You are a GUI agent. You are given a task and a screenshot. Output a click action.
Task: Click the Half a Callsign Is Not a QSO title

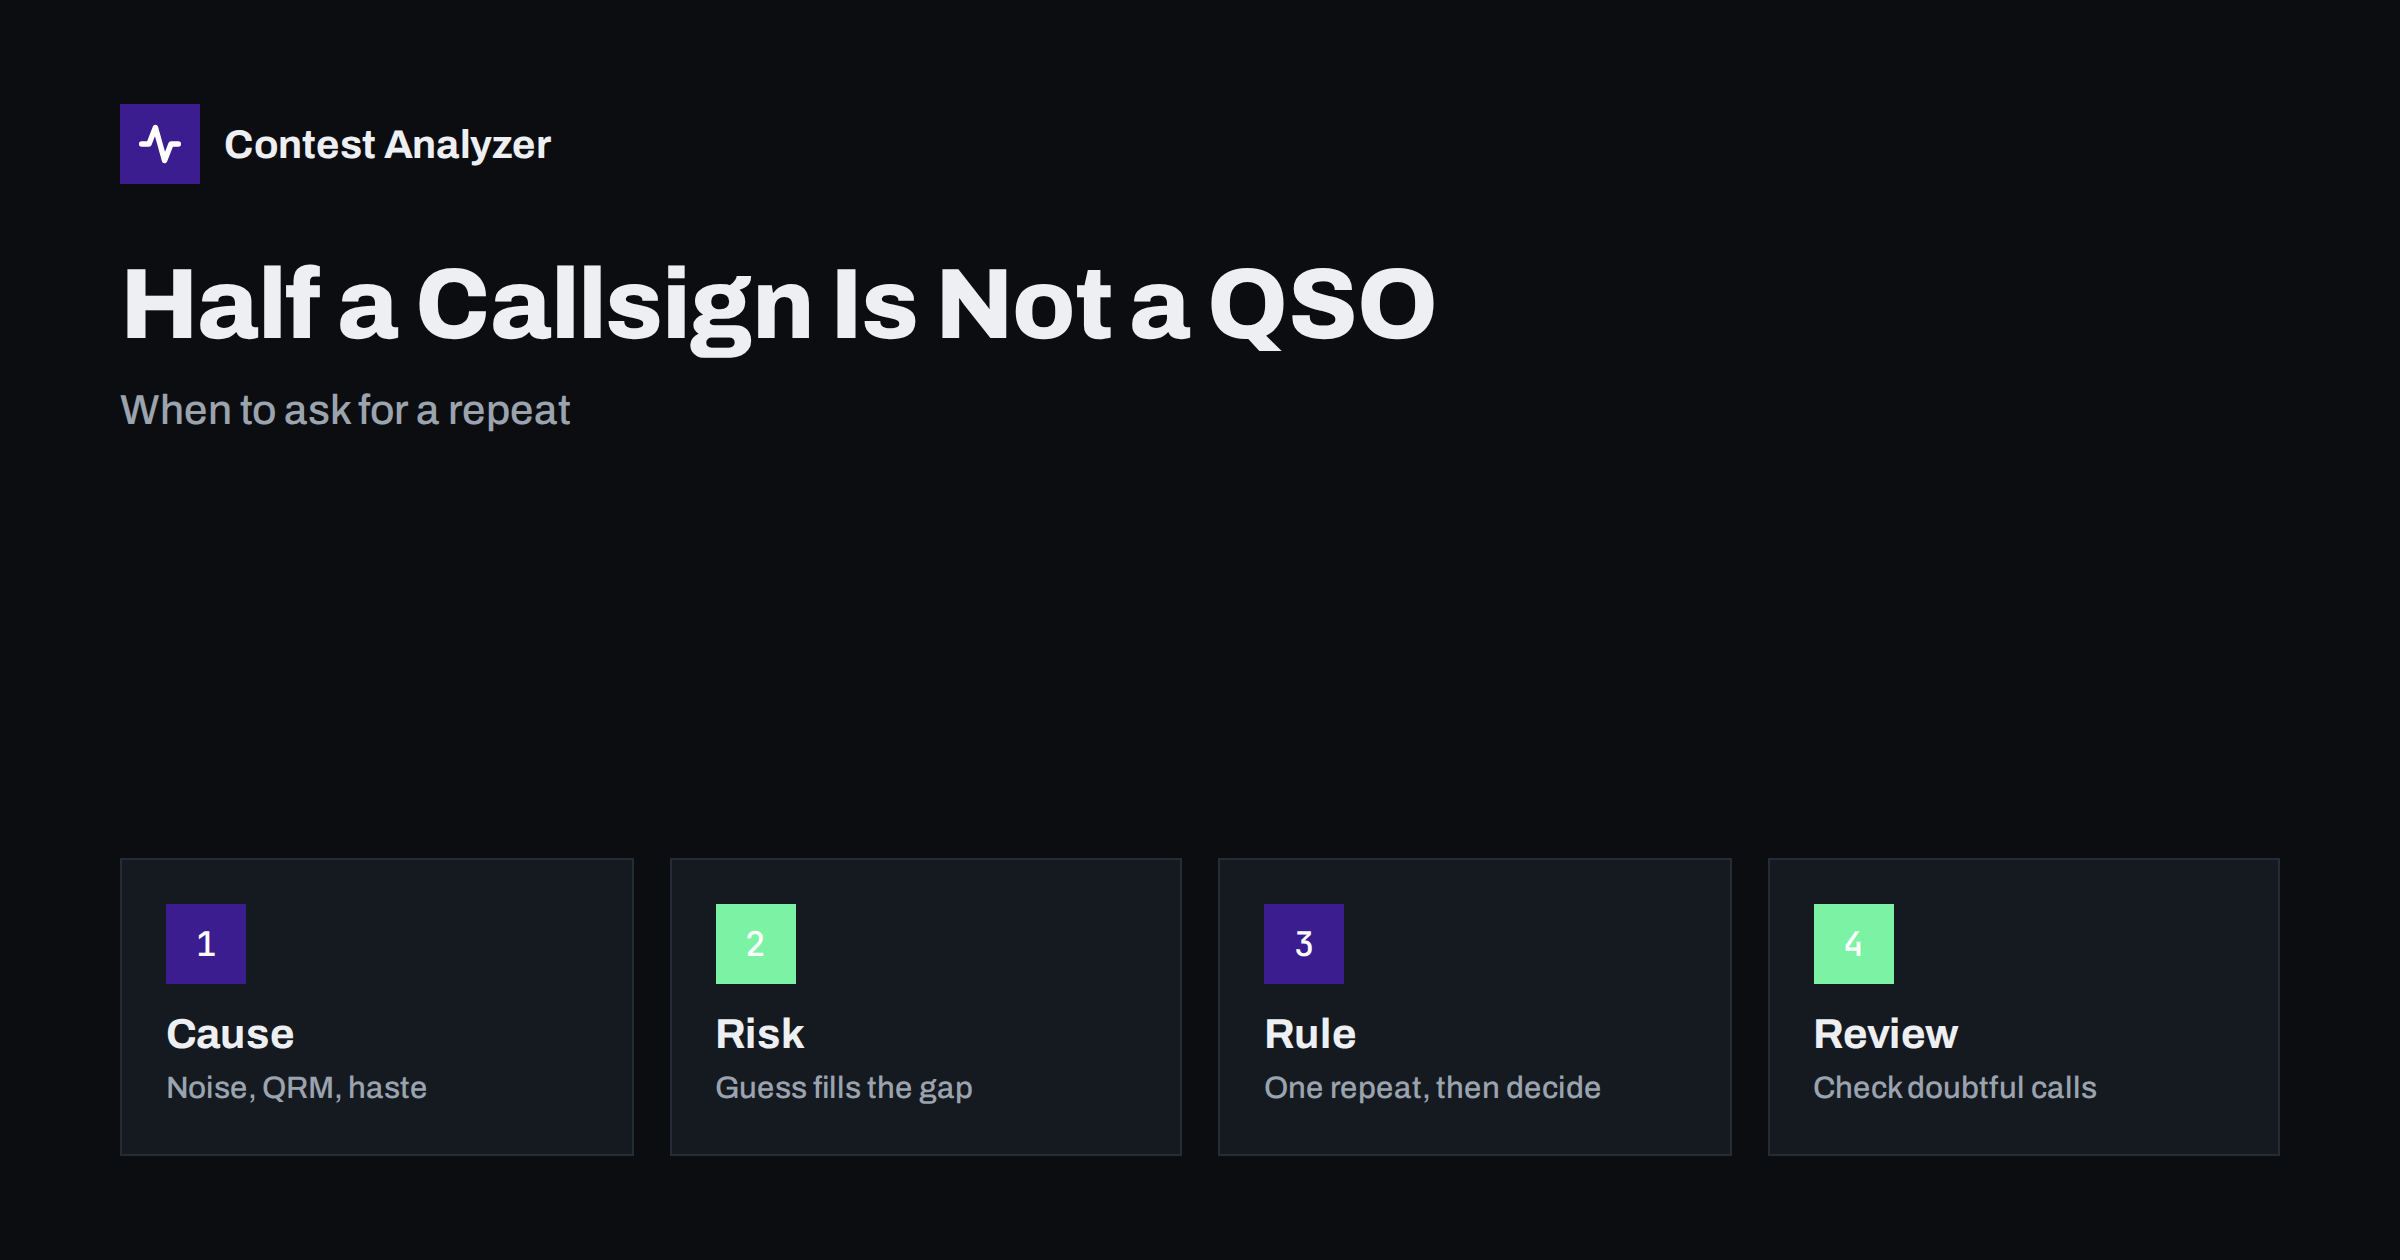[779, 305]
